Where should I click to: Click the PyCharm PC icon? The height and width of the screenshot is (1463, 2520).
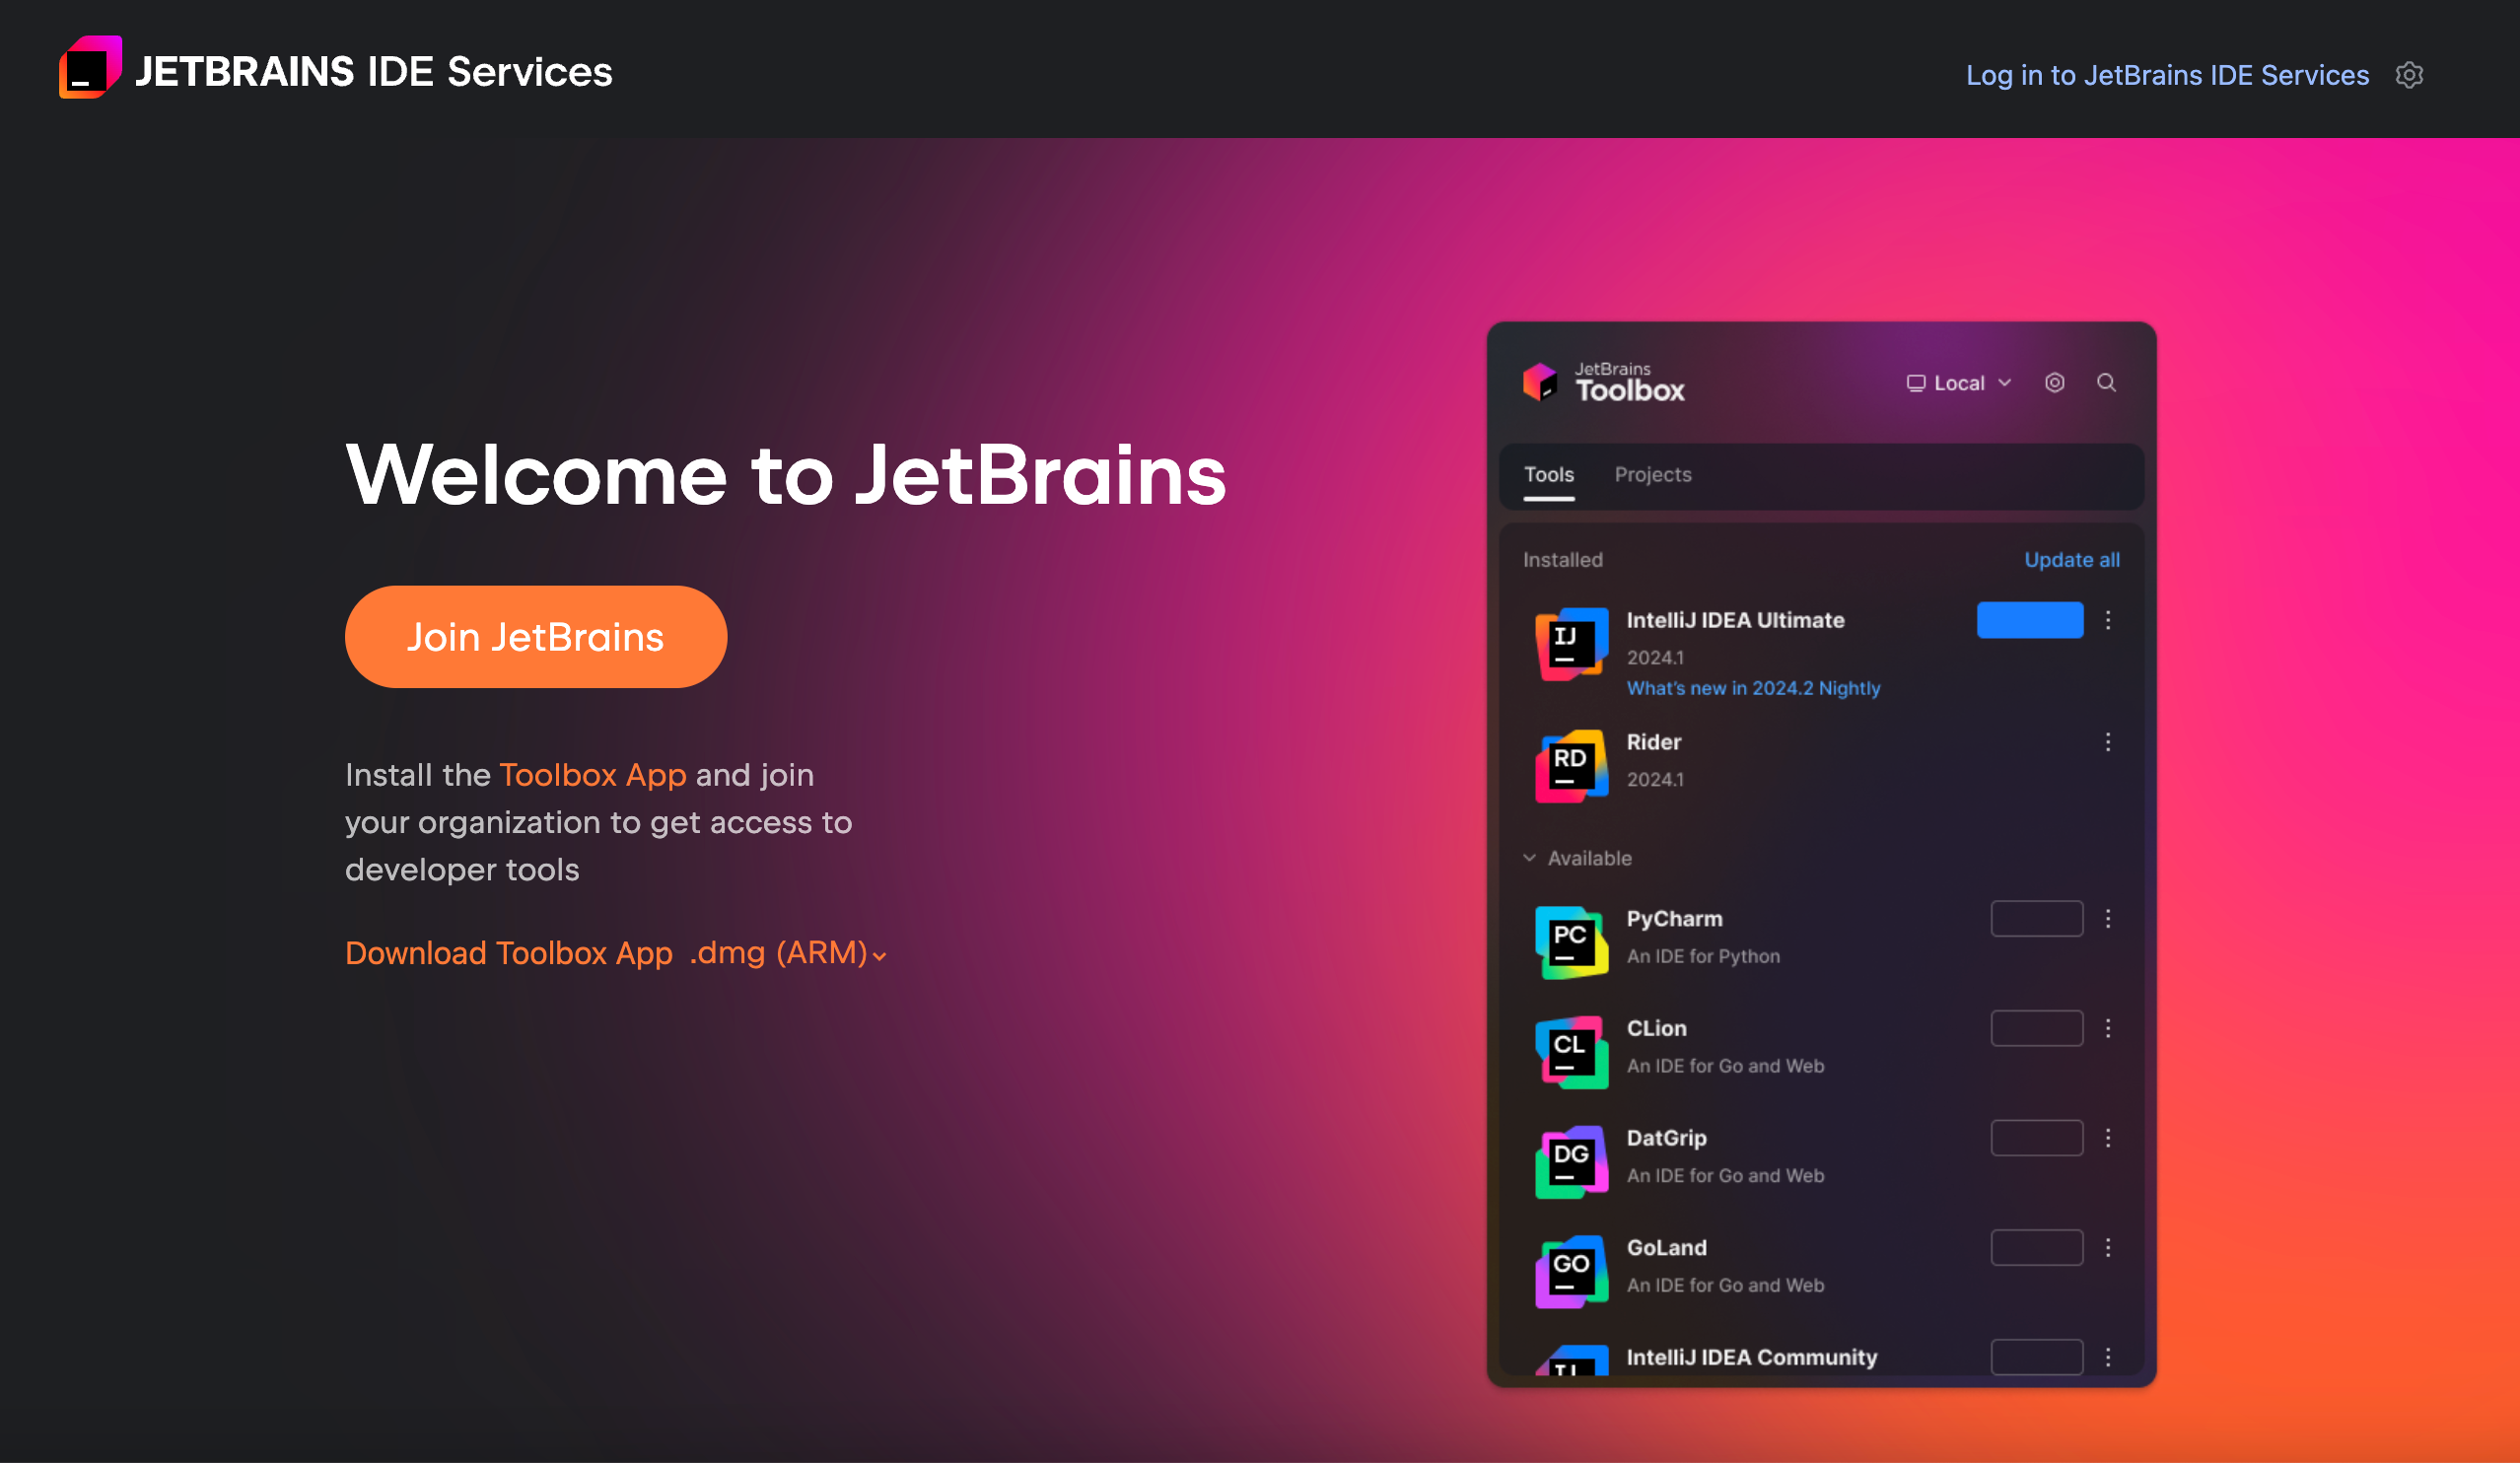(x=1571, y=942)
